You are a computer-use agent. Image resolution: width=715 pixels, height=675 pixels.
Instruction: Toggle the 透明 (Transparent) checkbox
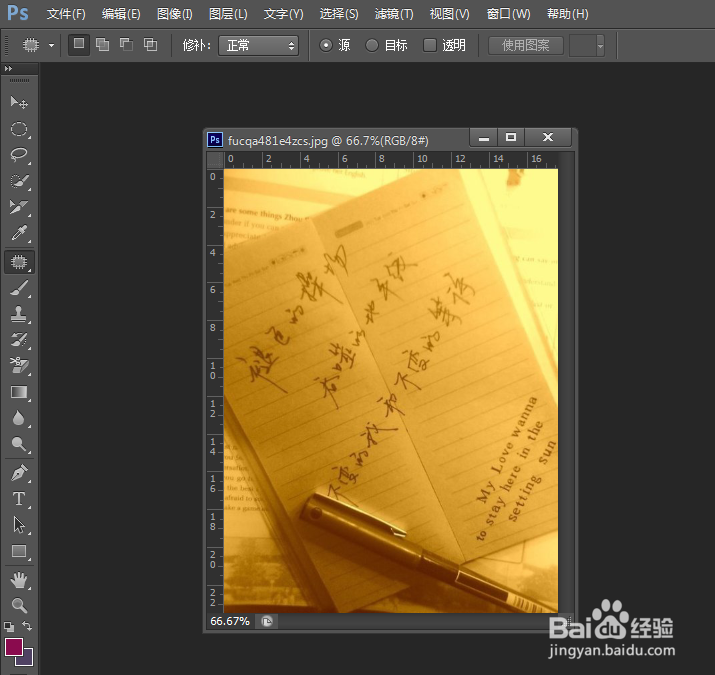(430, 45)
